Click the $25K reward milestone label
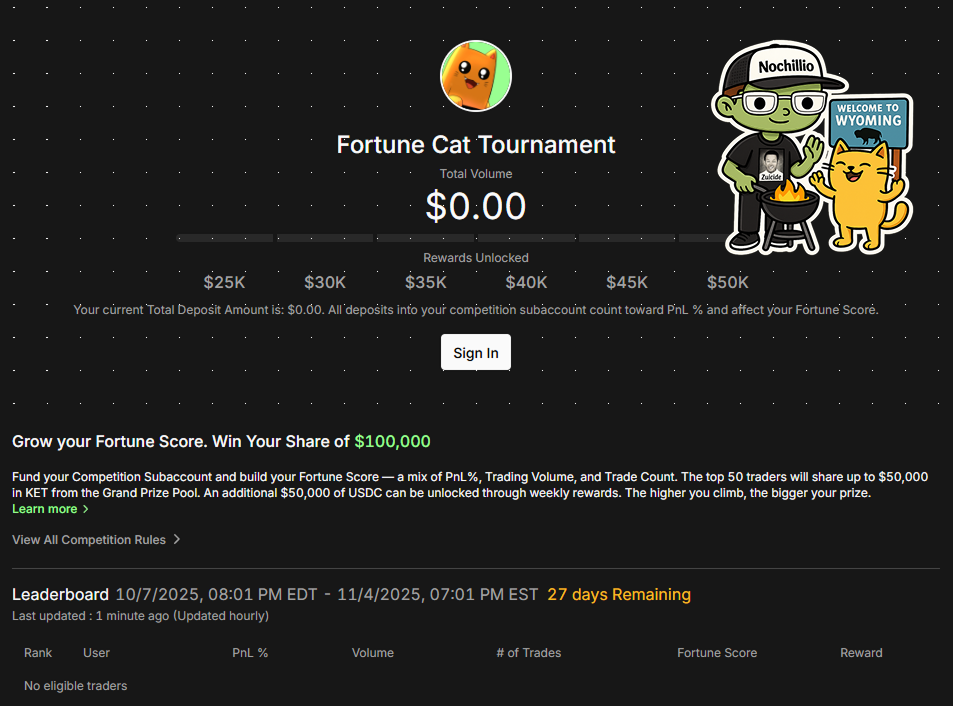This screenshot has width=953, height=706. 224,283
